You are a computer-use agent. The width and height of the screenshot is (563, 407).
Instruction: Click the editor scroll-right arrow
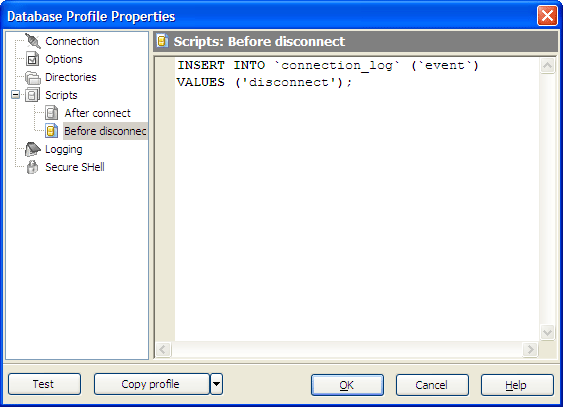tap(530, 349)
